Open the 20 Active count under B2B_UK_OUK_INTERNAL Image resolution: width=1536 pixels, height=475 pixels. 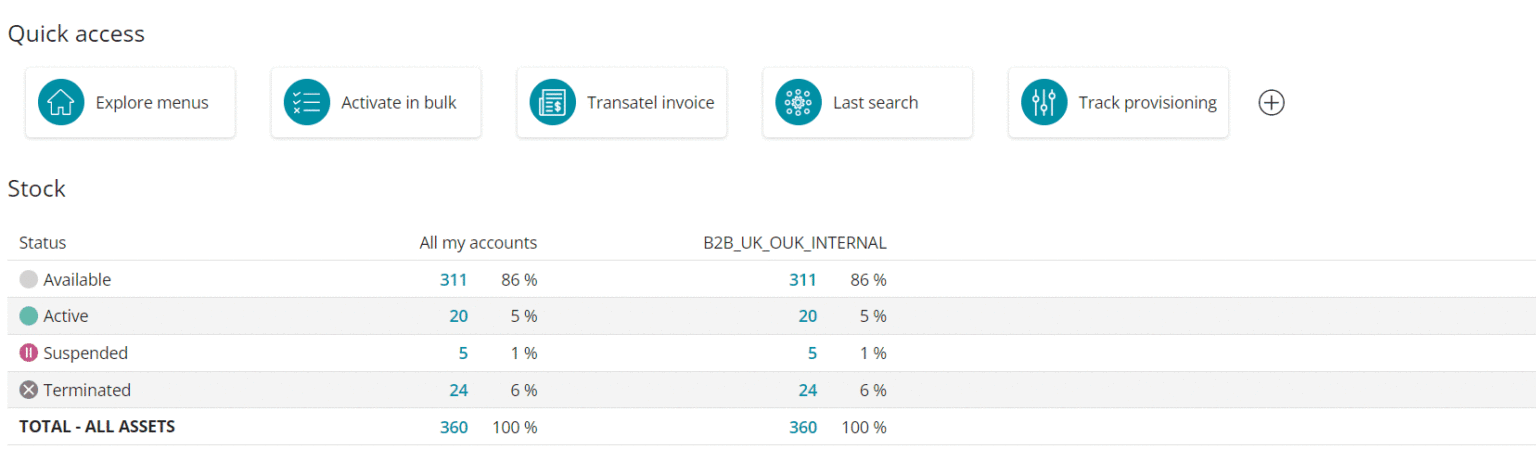tap(807, 316)
